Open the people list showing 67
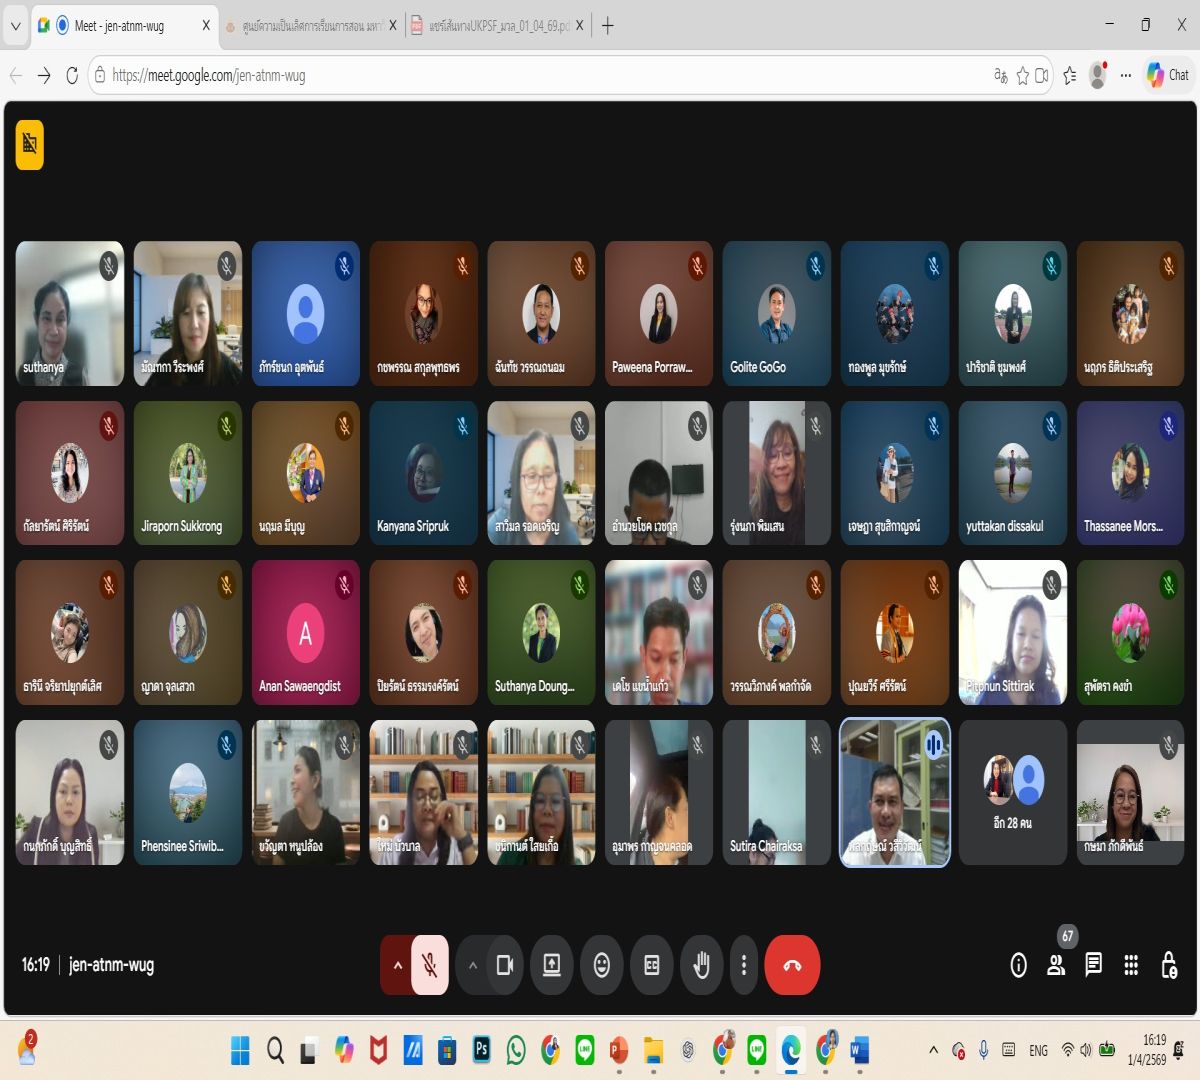This screenshot has height=1080, width=1200. 1055,965
